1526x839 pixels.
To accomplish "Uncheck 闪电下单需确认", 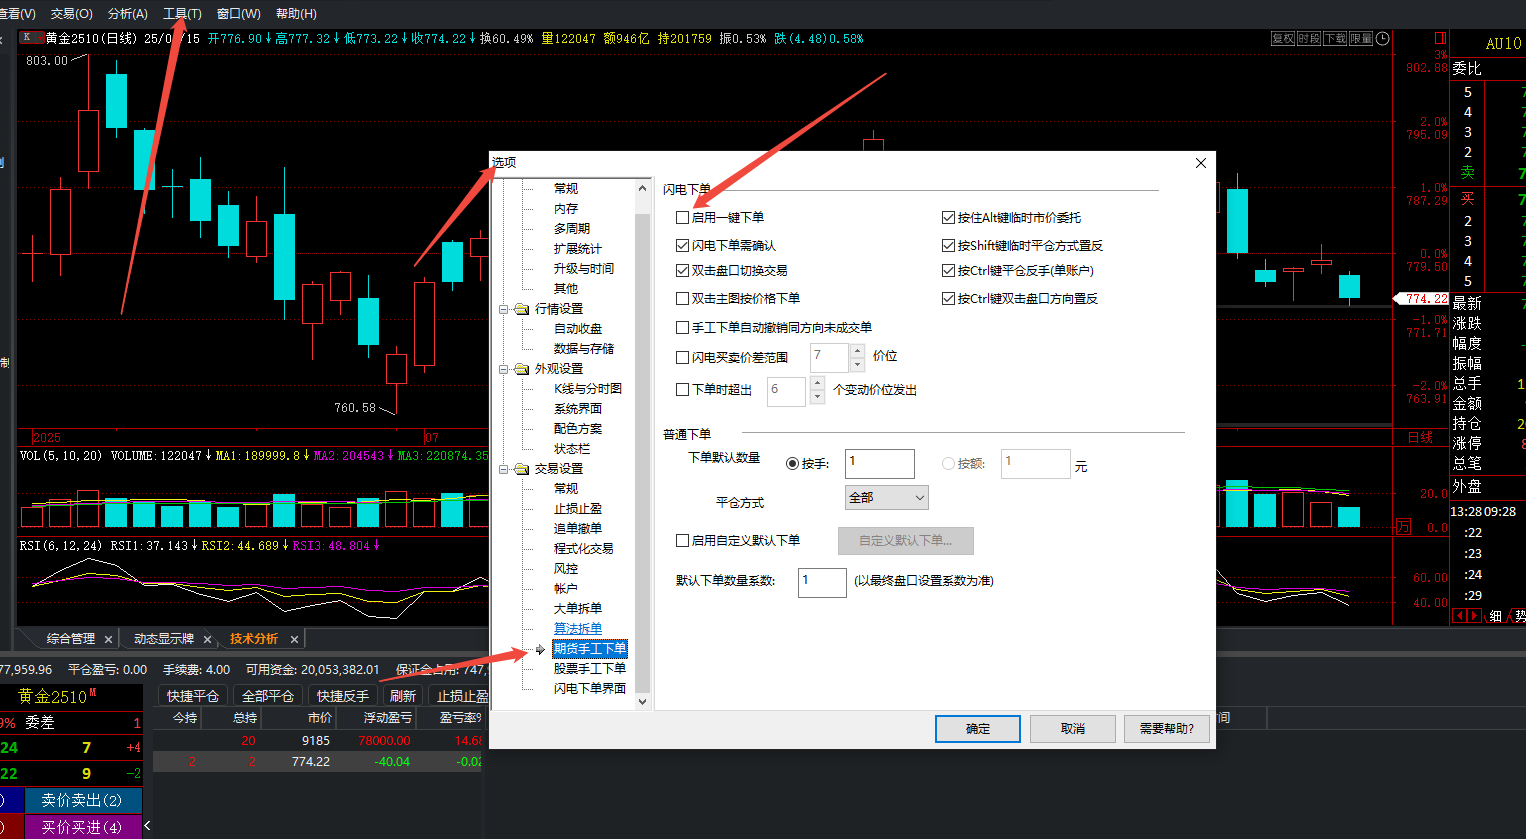I will pos(683,245).
